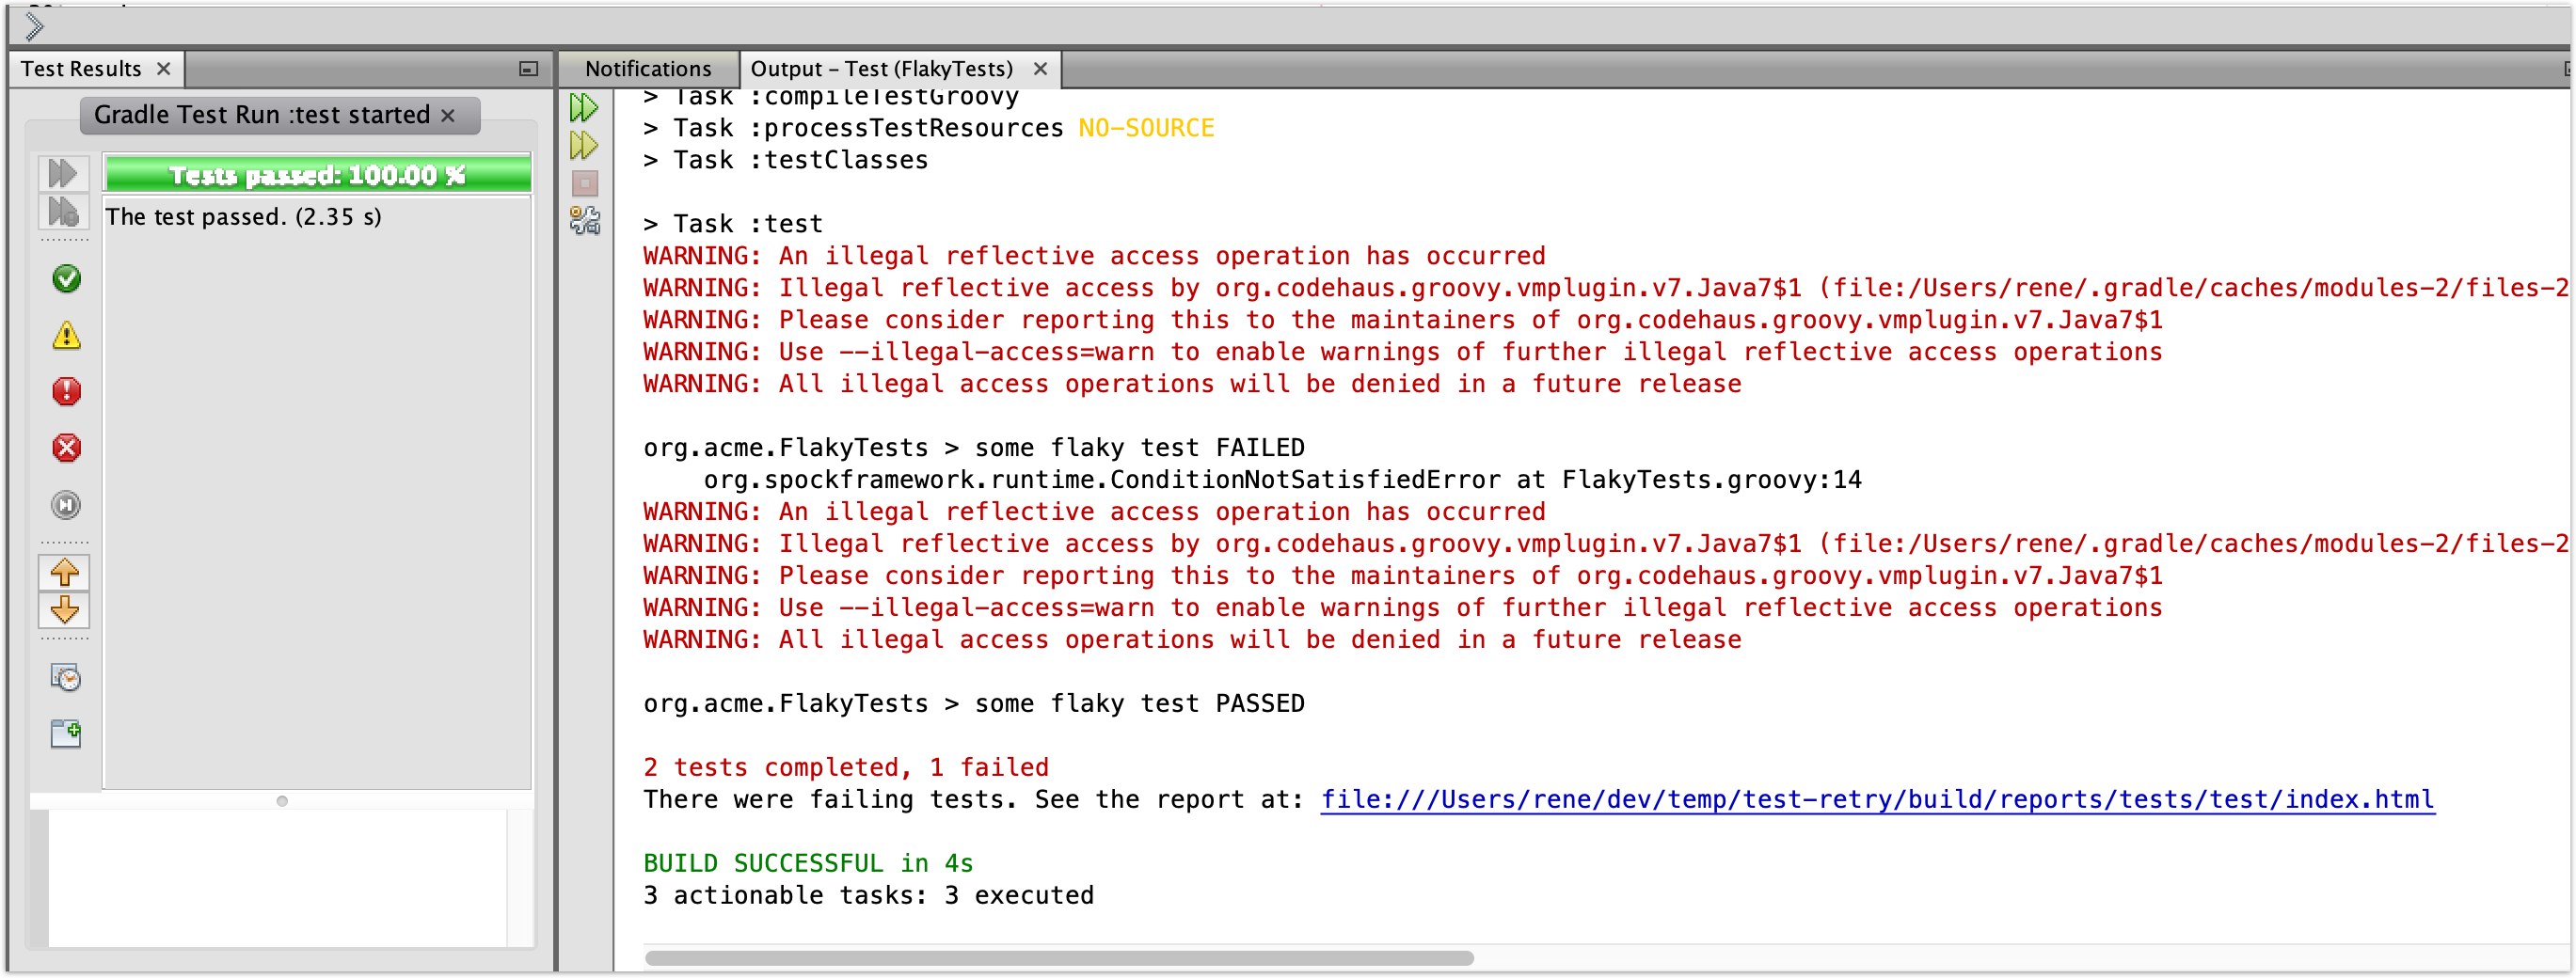2576x978 pixels.
Task: Open test run history icon with clock
Action: (66, 678)
